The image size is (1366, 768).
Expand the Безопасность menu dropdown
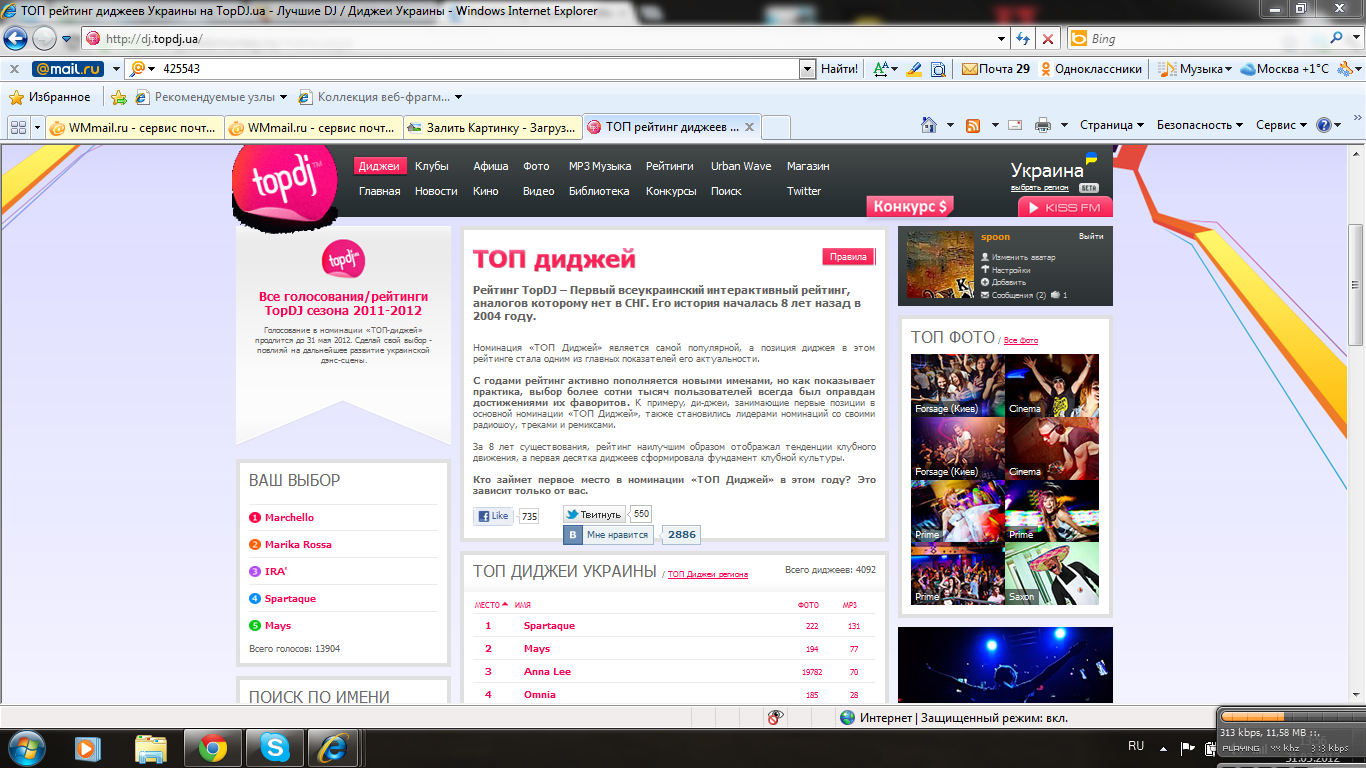click(1200, 125)
